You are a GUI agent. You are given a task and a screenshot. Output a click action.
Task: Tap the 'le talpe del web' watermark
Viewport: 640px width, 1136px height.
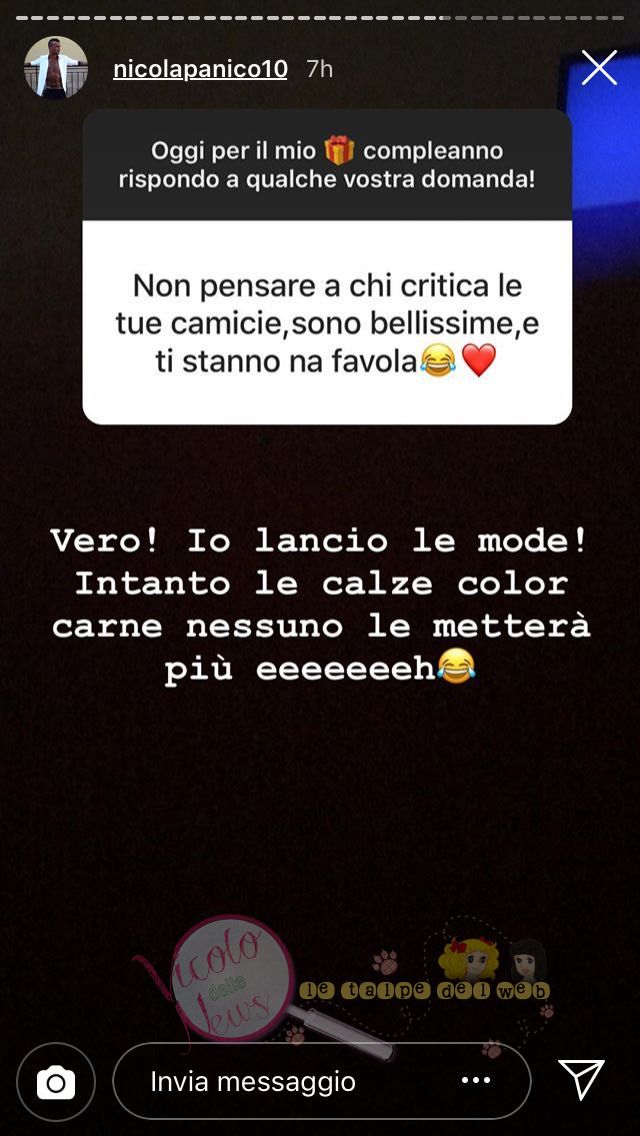click(425, 990)
